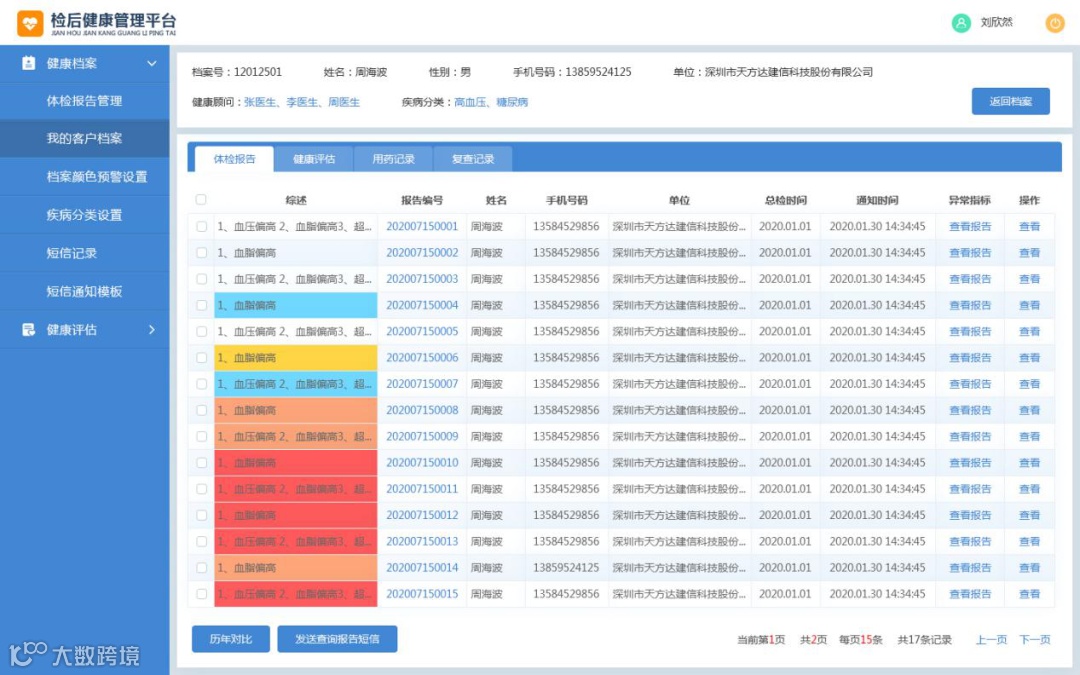1080x675 pixels.
Task: Click the 发送查询报告短信 button
Action: pyautogui.click(x=337, y=638)
